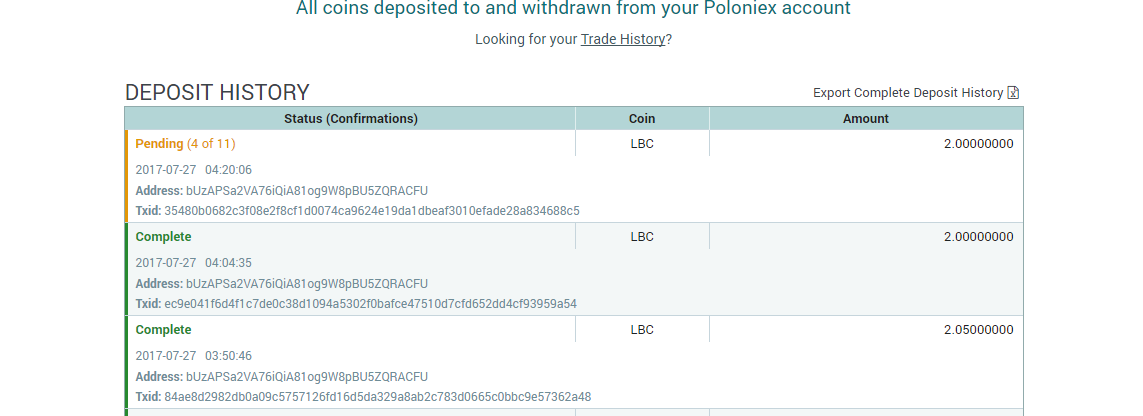This screenshot has width=1143, height=416.
Task: Click first Complete deposit's address text
Action: pos(306,283)
